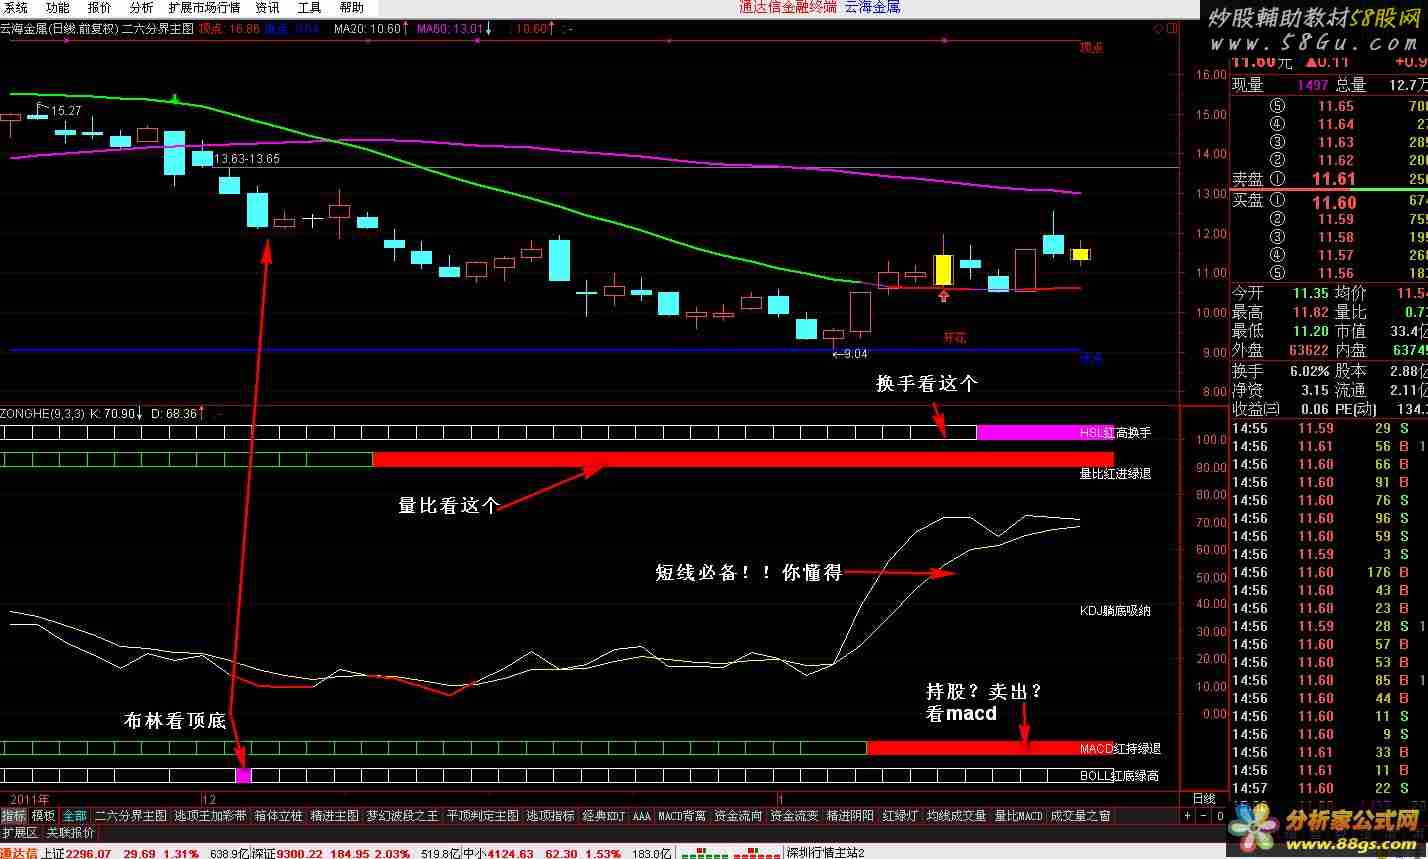Image resolution: width=1428 pixels, height=859 pixels.
Task: Open the 日线 period selector
Action: [1204, 799]
